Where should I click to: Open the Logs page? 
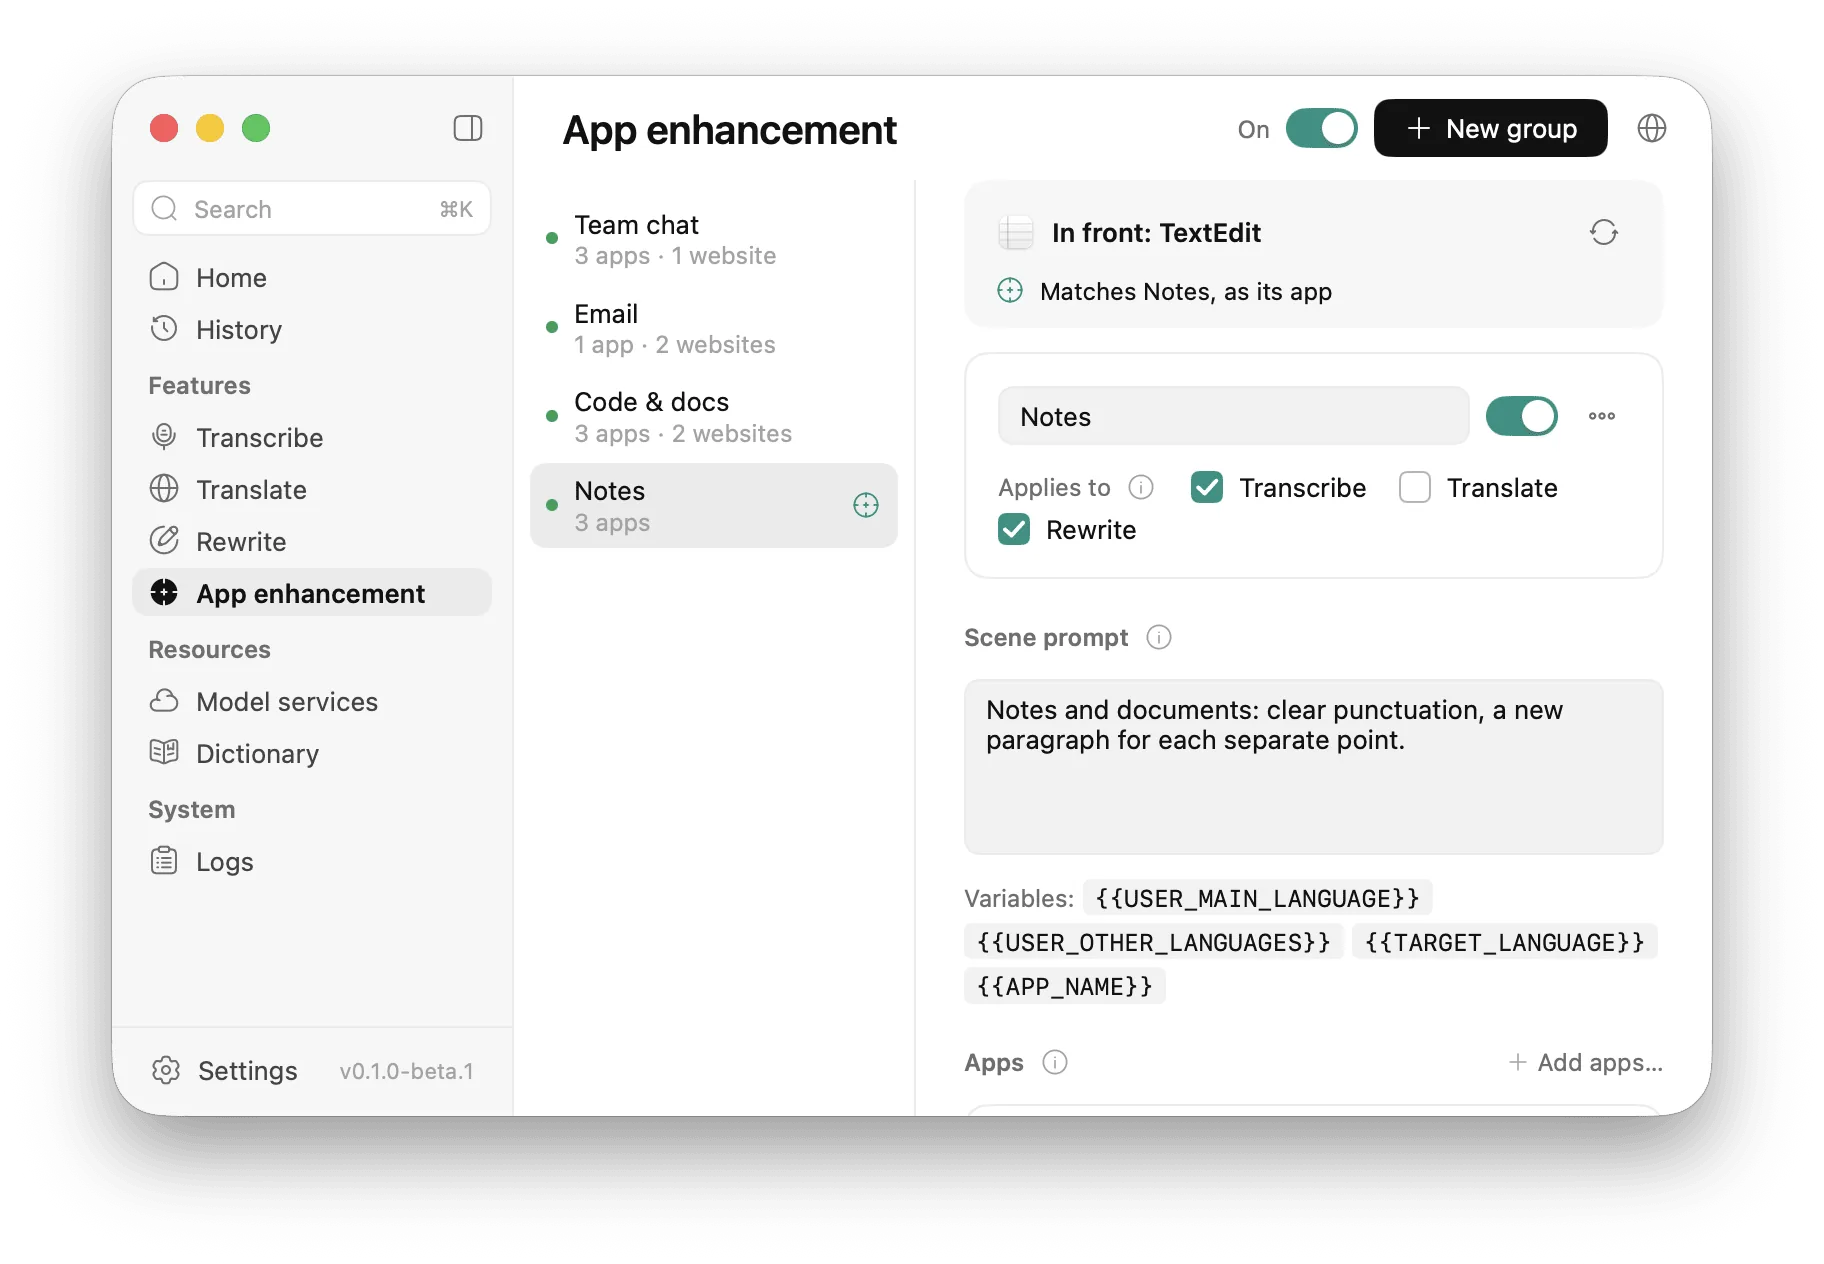coord(312,861)
